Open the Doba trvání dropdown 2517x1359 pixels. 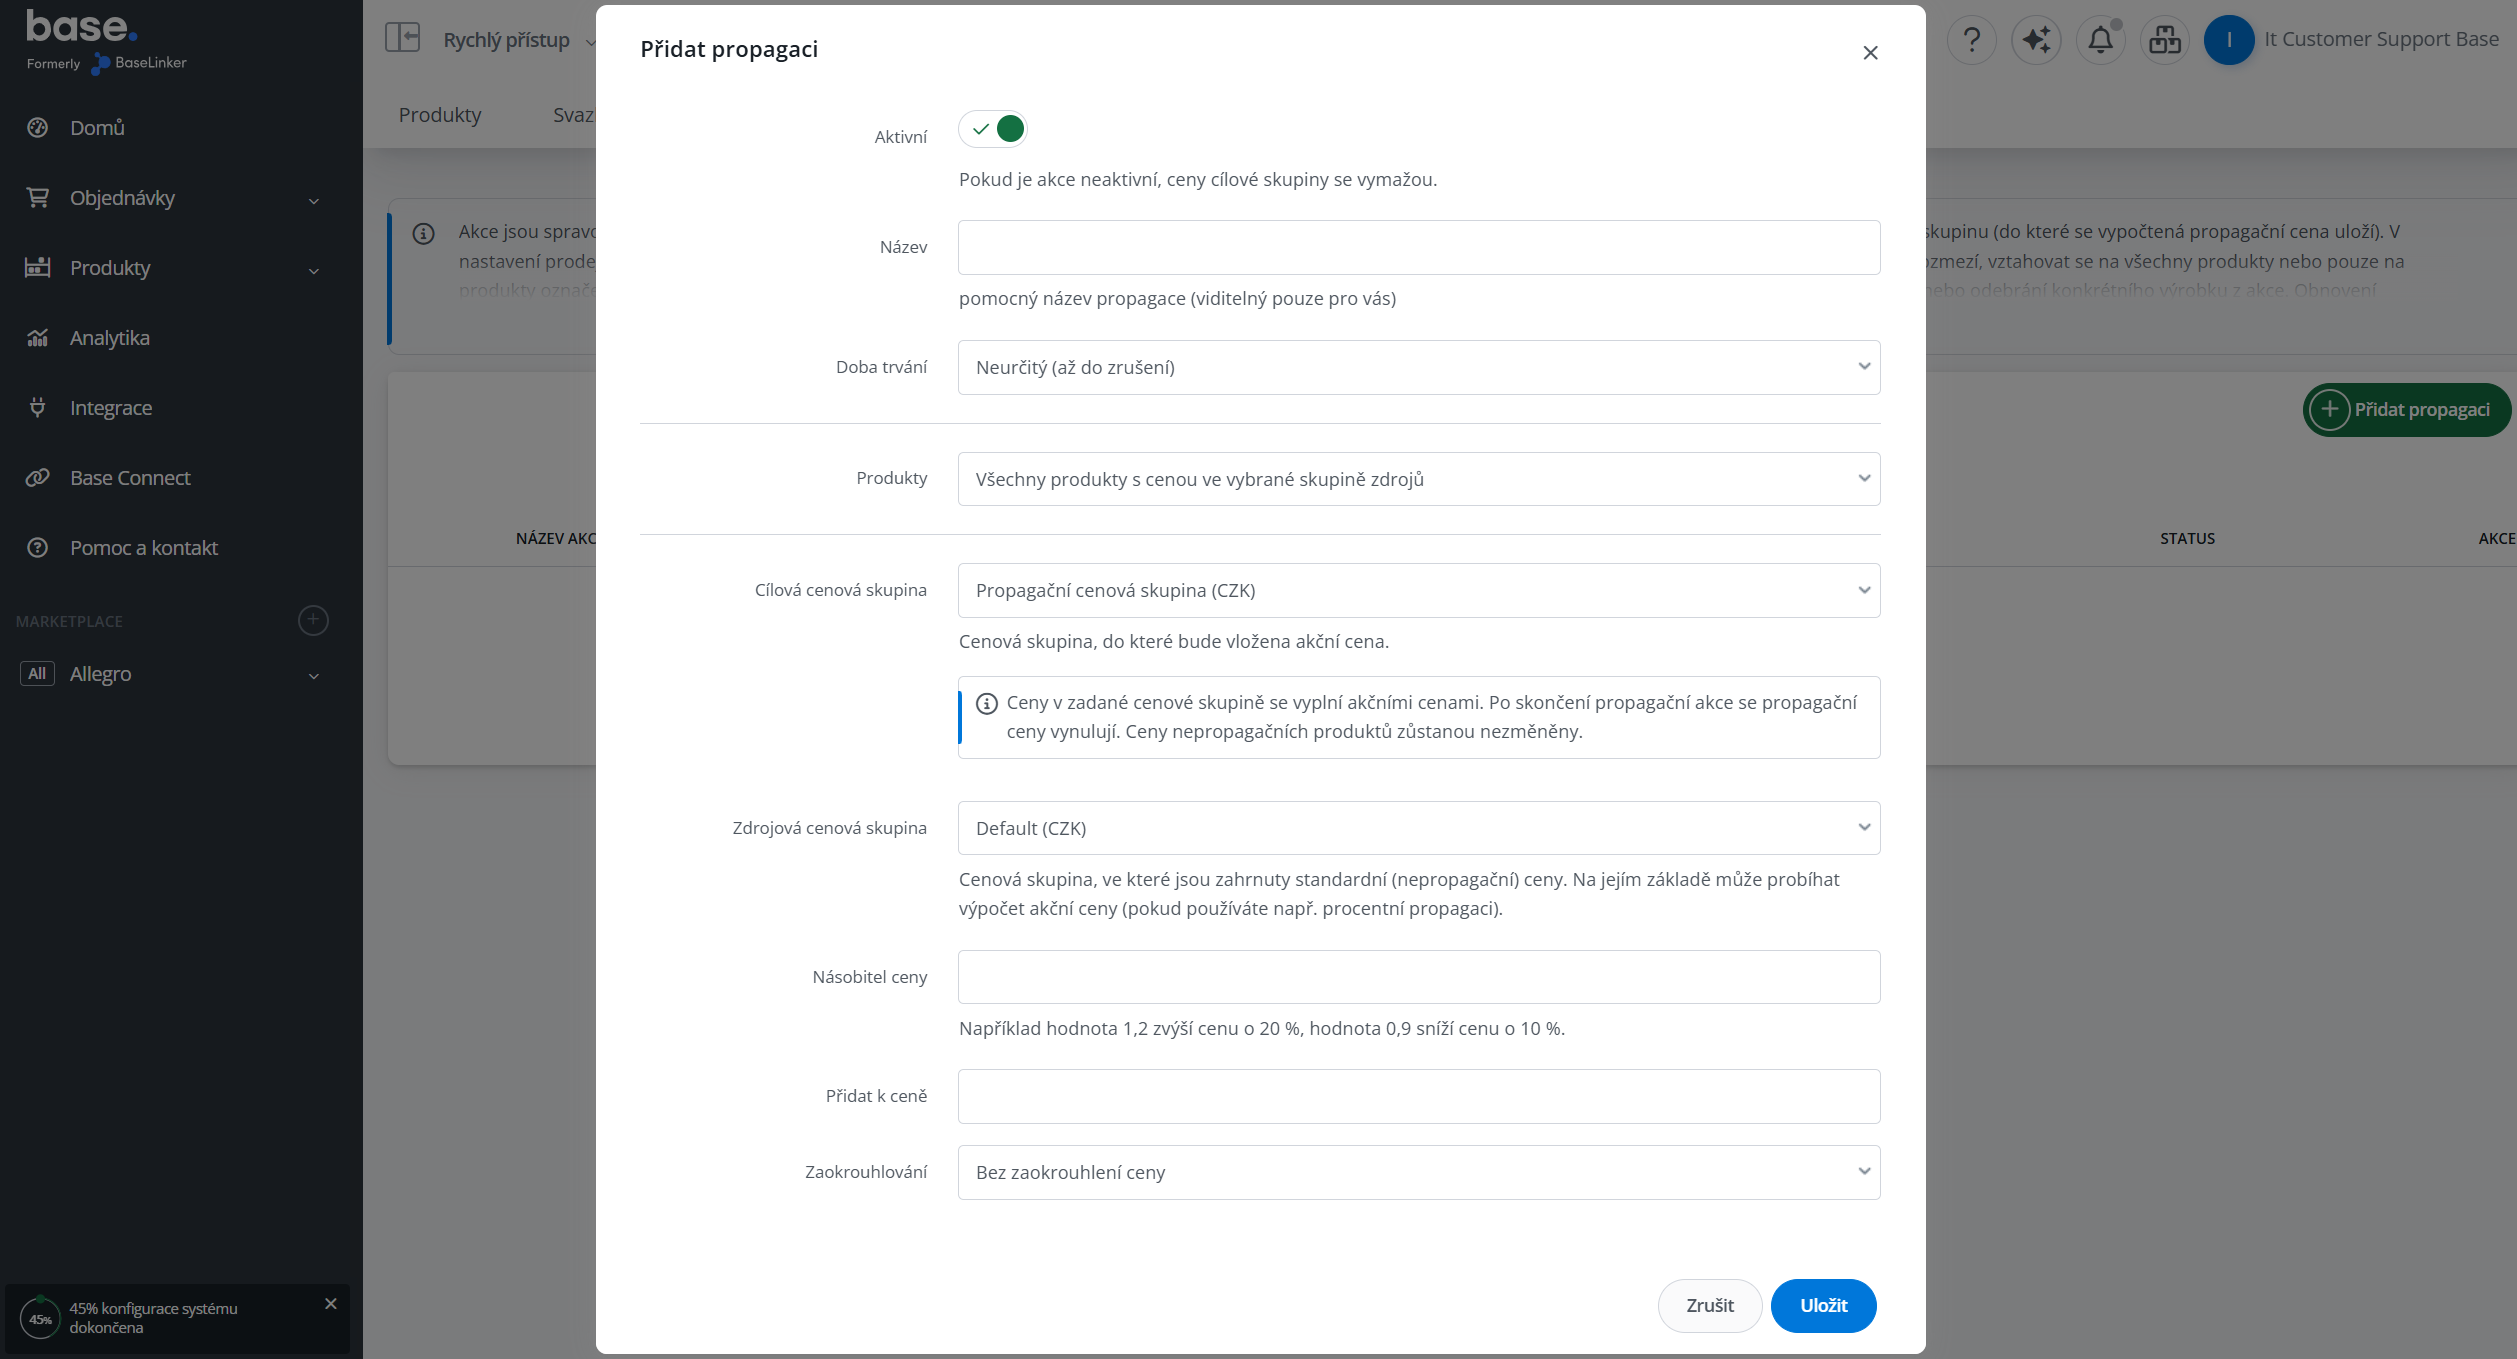point(1419,368)
